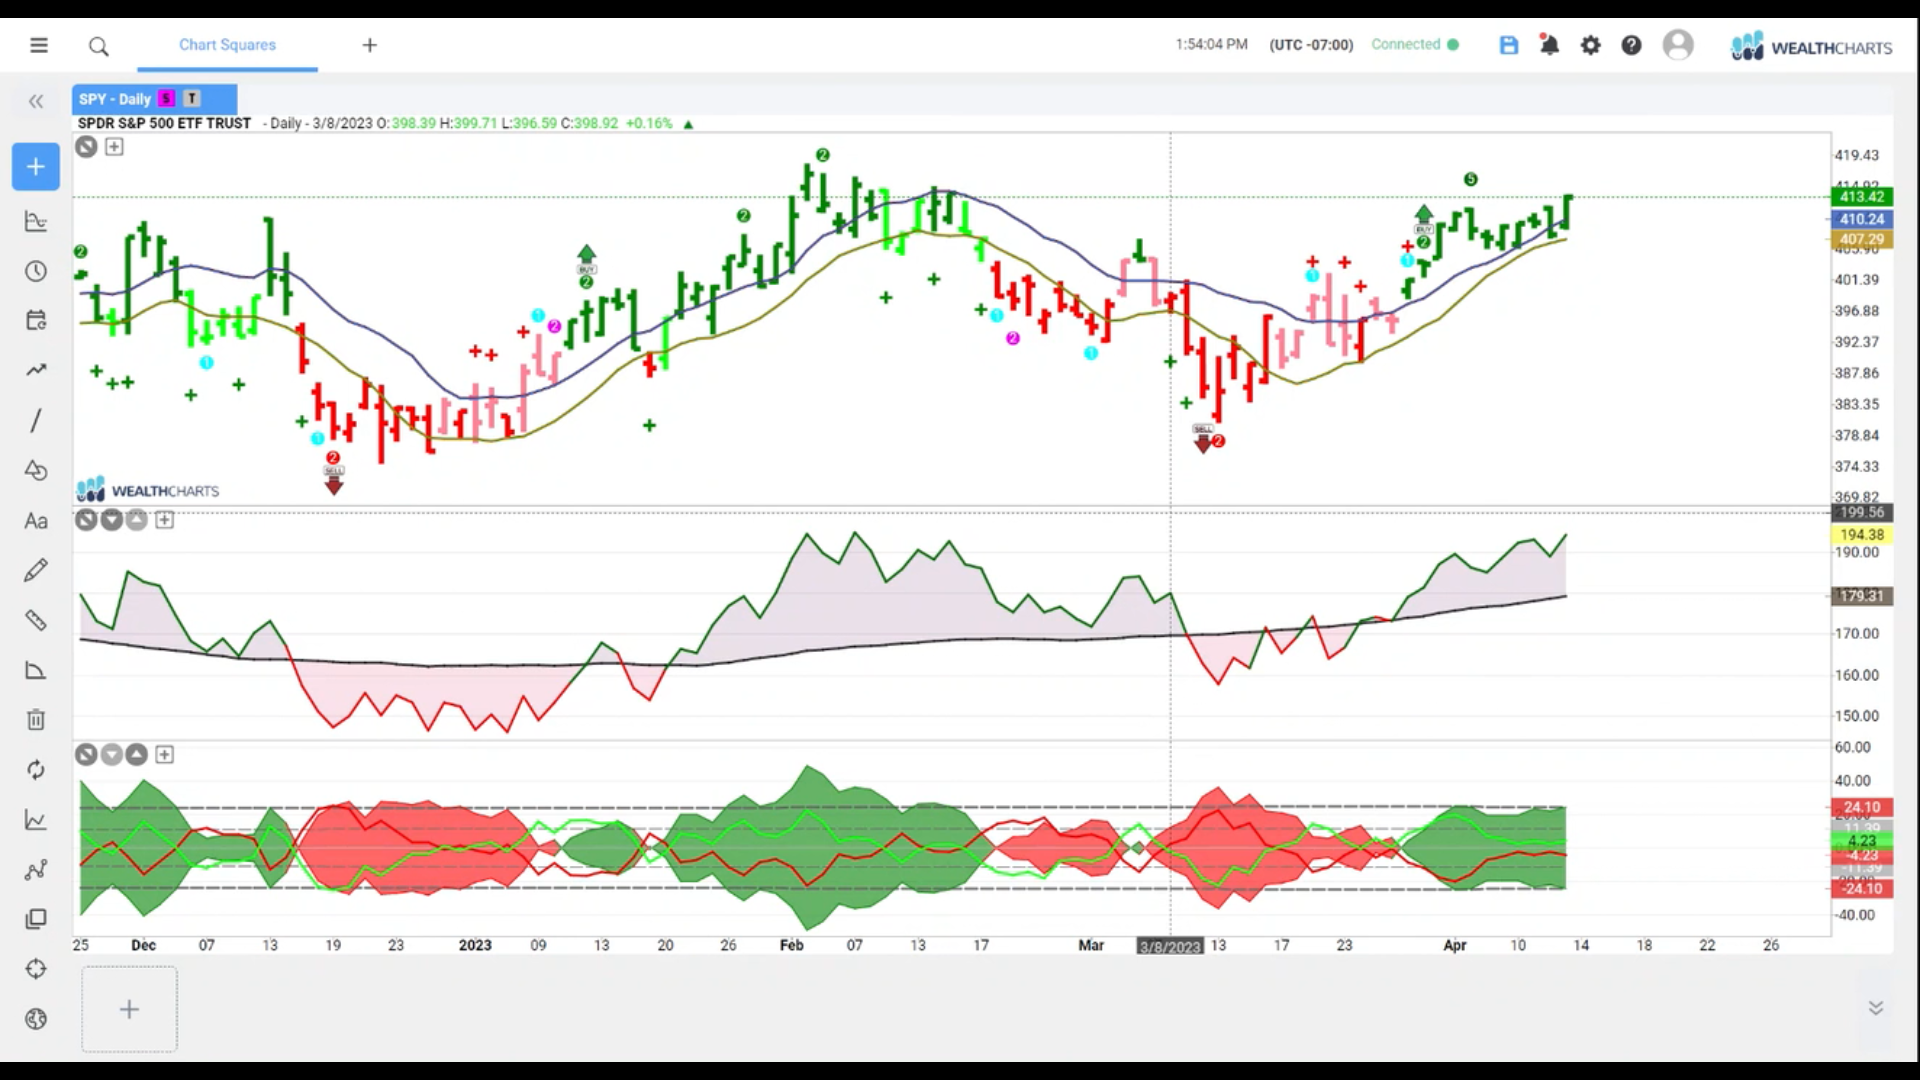Select the ruler measure tool
Image resolution: width=1920 pixels, height=1080 pixels.
[36, 620]
